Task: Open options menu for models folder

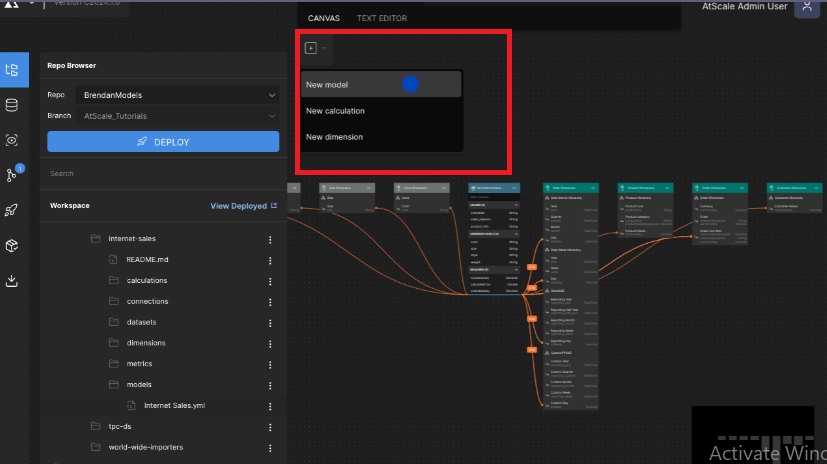Action: pyautogui.click(x=269, y=384)
